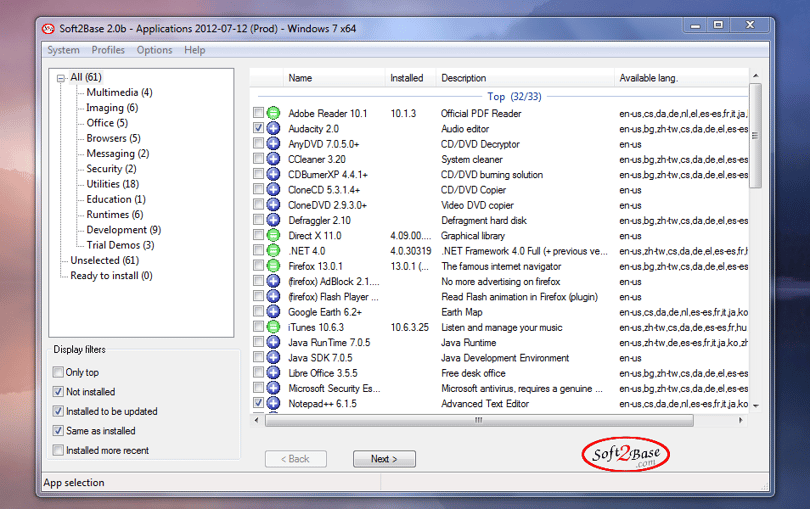Click the blue install icon beside CloneCD 5.3.1.4+
Image resolution: width=810 pixels, height=509 pixels.
tap(273, 189)
